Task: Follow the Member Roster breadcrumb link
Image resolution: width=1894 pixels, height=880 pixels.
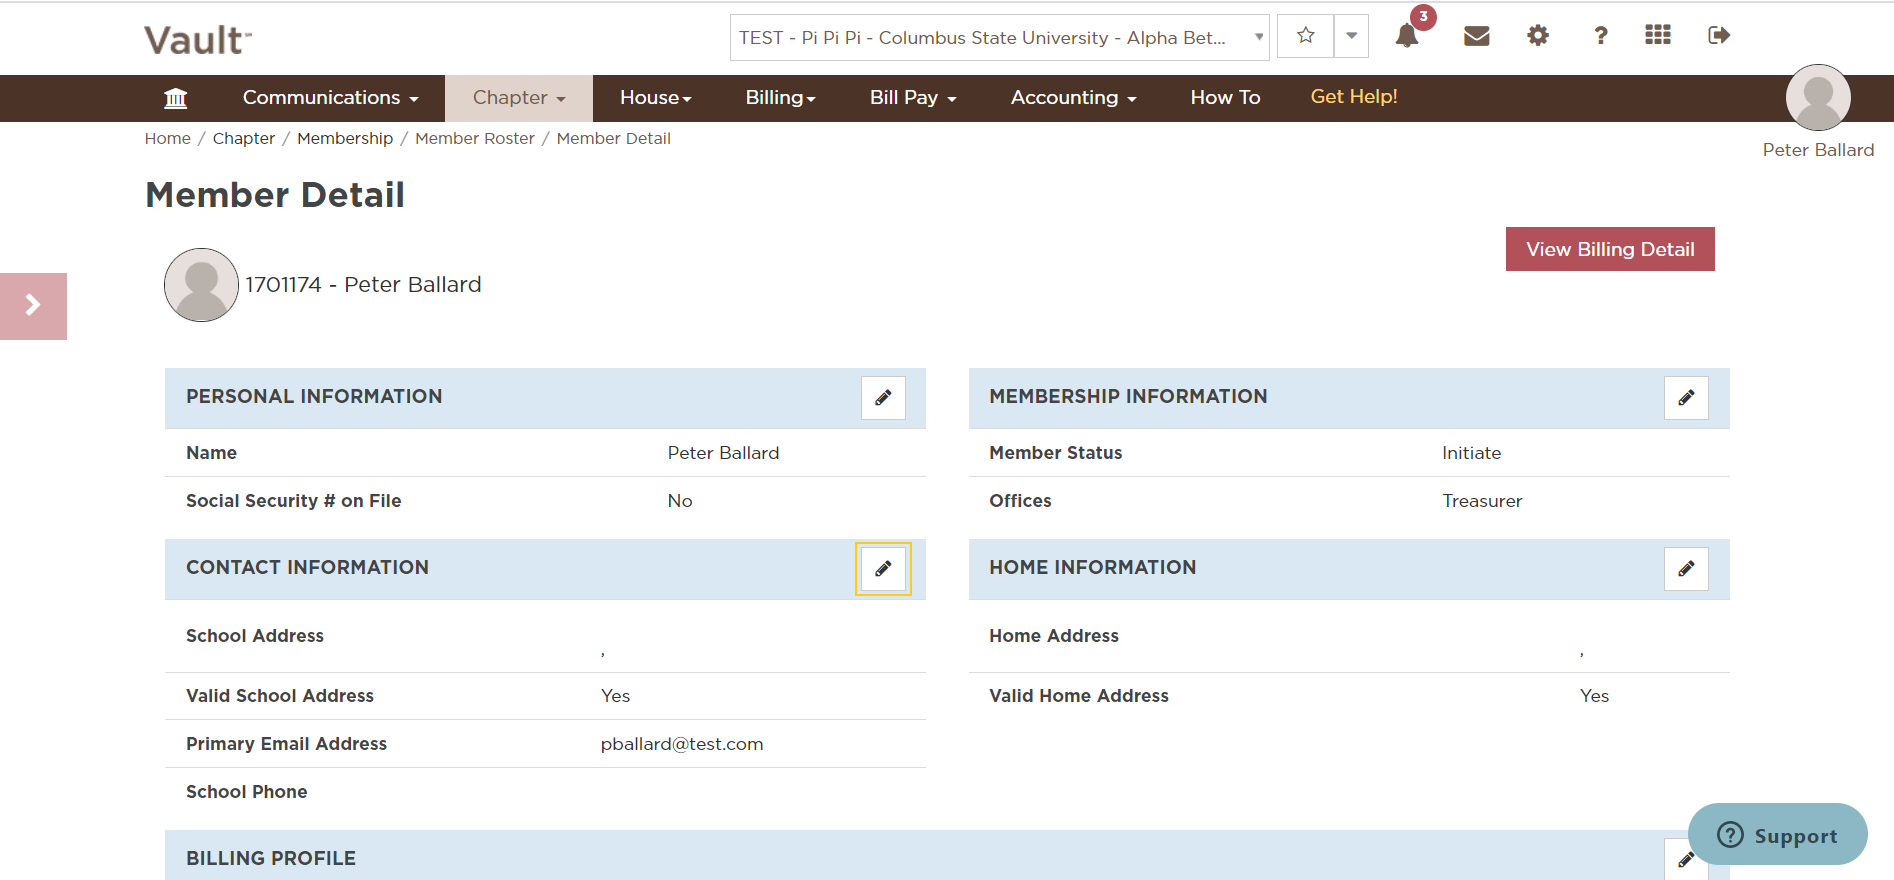Action: [x=474, y=139]
